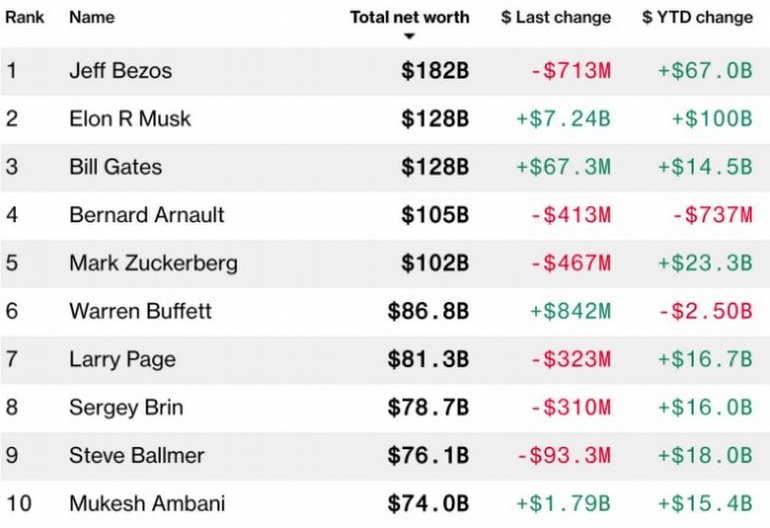Select the Bill Gates name
The image size is (770, 528).
(115, 167)
